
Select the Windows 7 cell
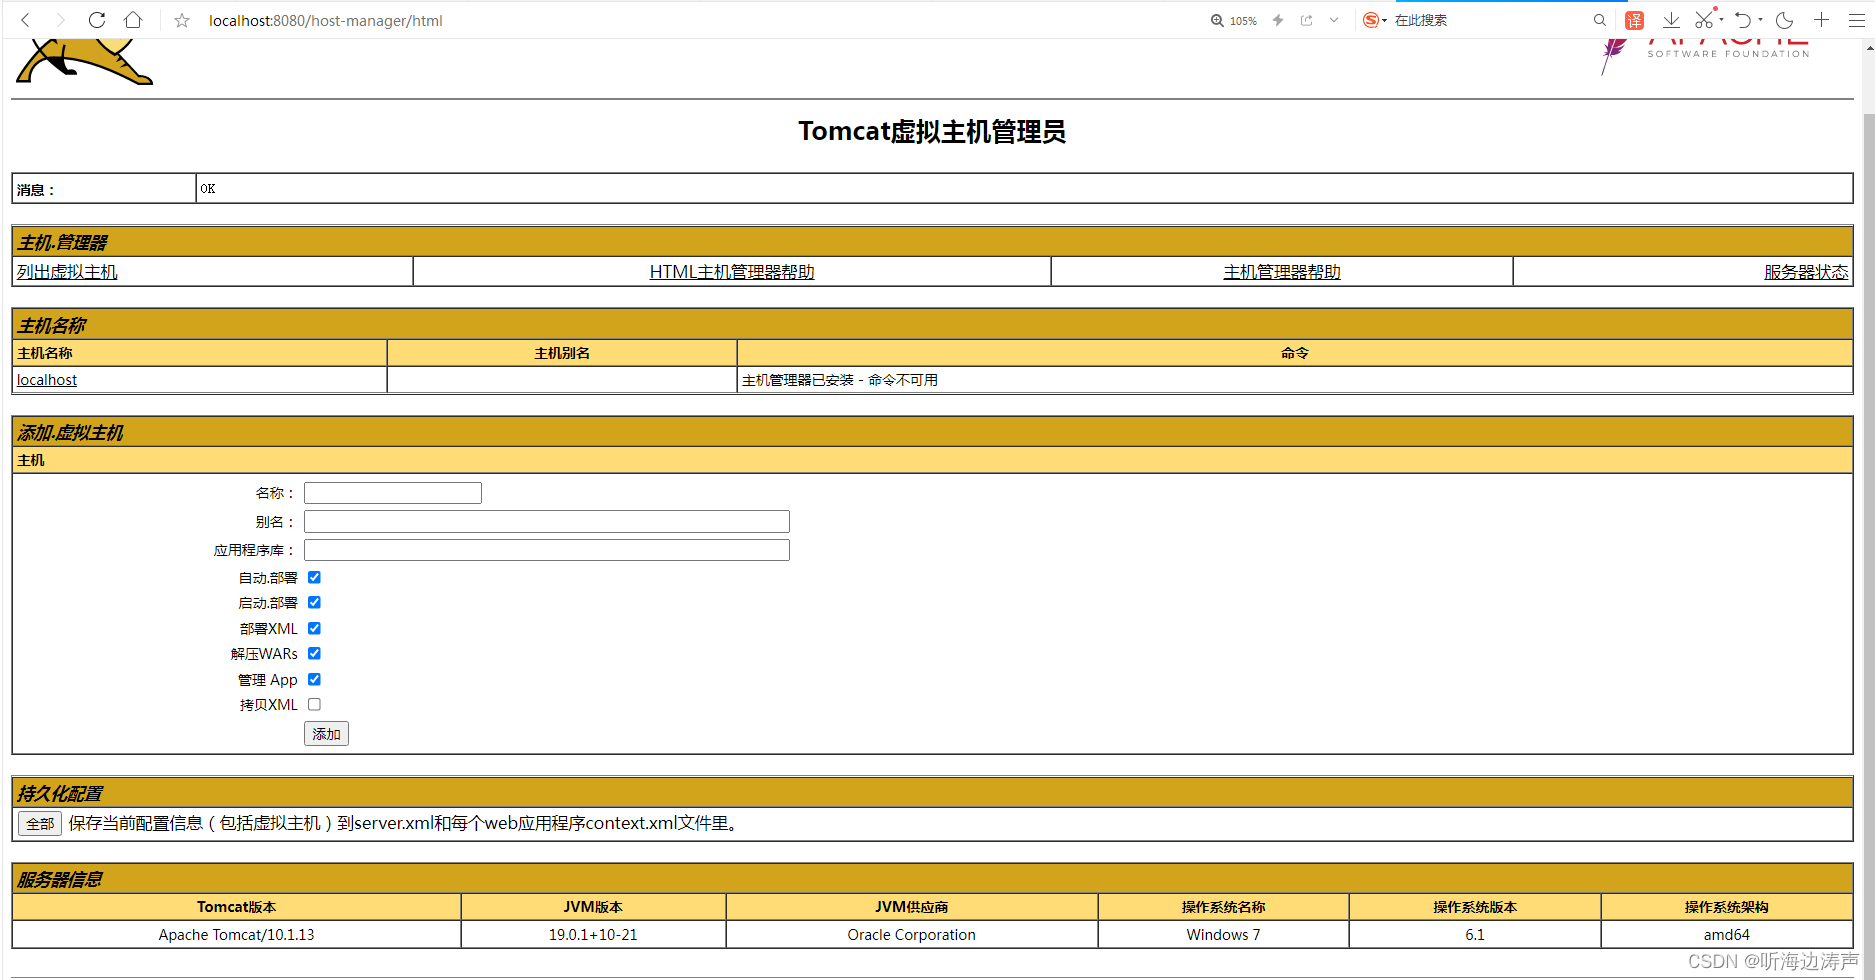(x=1224, y=935)
